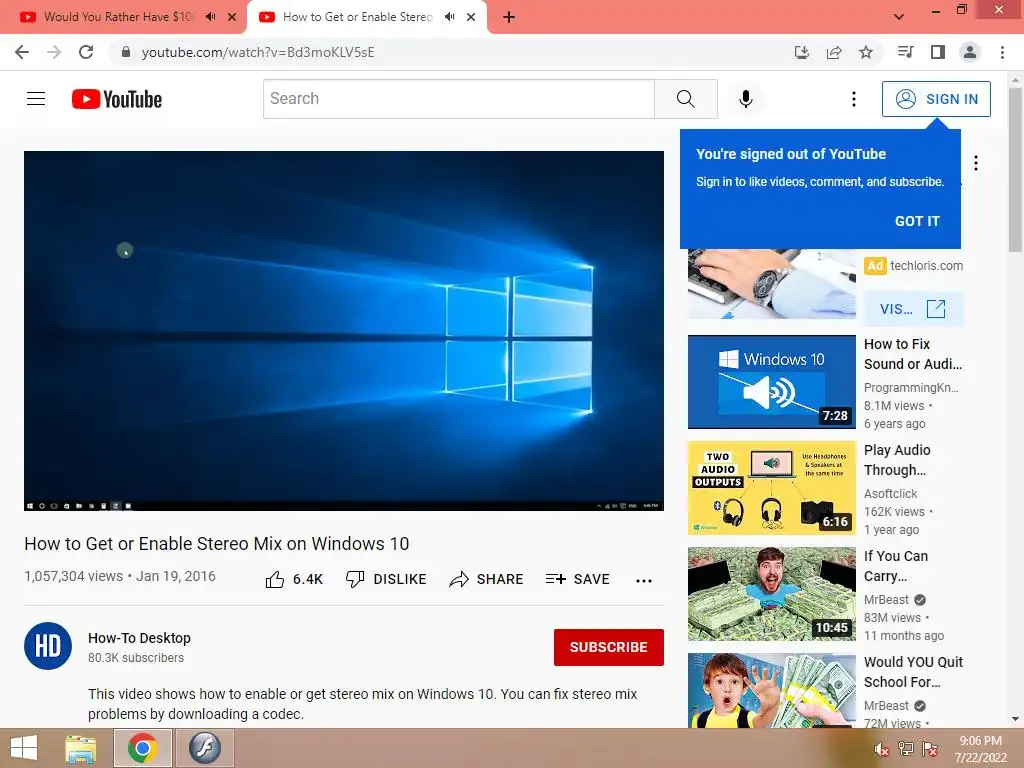The image size is (1024, 768).
Task: Open Chrome's three-dot menu
Action: [x=1002, y=52]
